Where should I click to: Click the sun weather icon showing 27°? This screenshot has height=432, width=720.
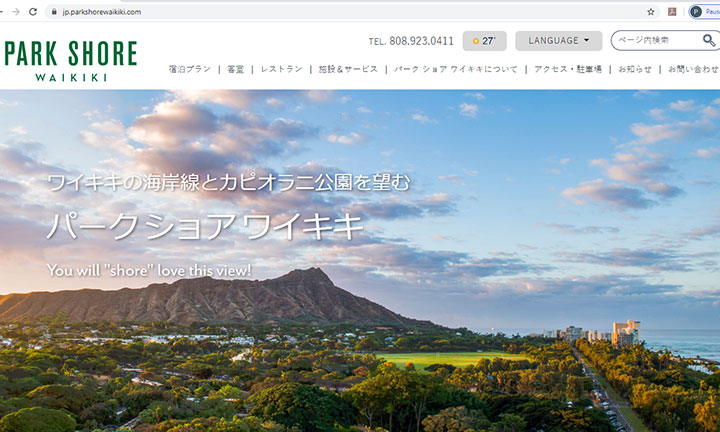(x=476, y=41)
